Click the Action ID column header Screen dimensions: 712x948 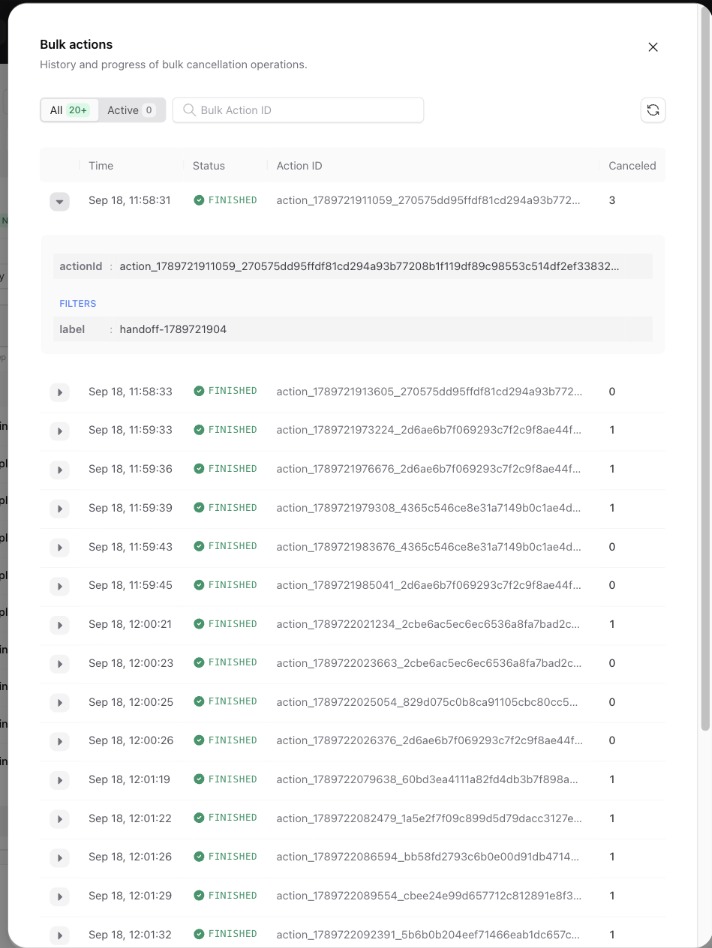coord(299,166)
